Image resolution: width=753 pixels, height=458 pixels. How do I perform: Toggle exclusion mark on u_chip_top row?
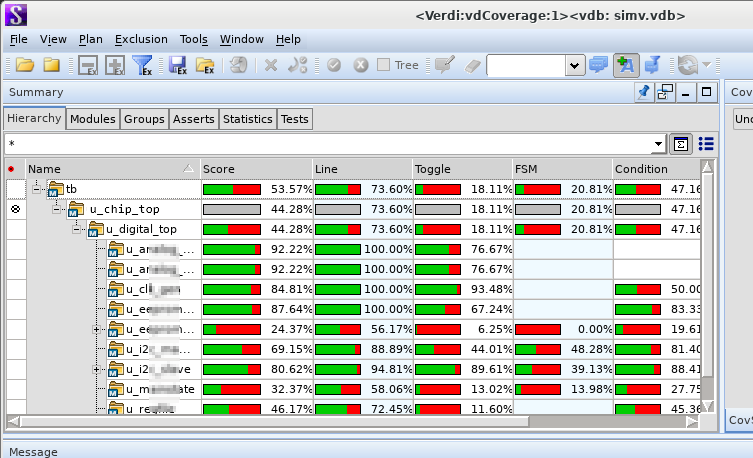tap(14, 209)
